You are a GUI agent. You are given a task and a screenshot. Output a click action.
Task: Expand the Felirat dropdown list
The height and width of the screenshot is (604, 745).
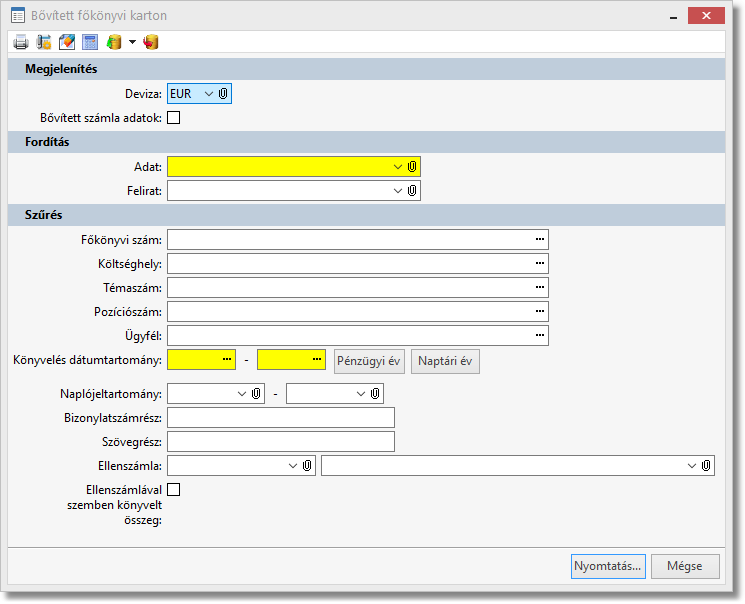coord(398,190)
